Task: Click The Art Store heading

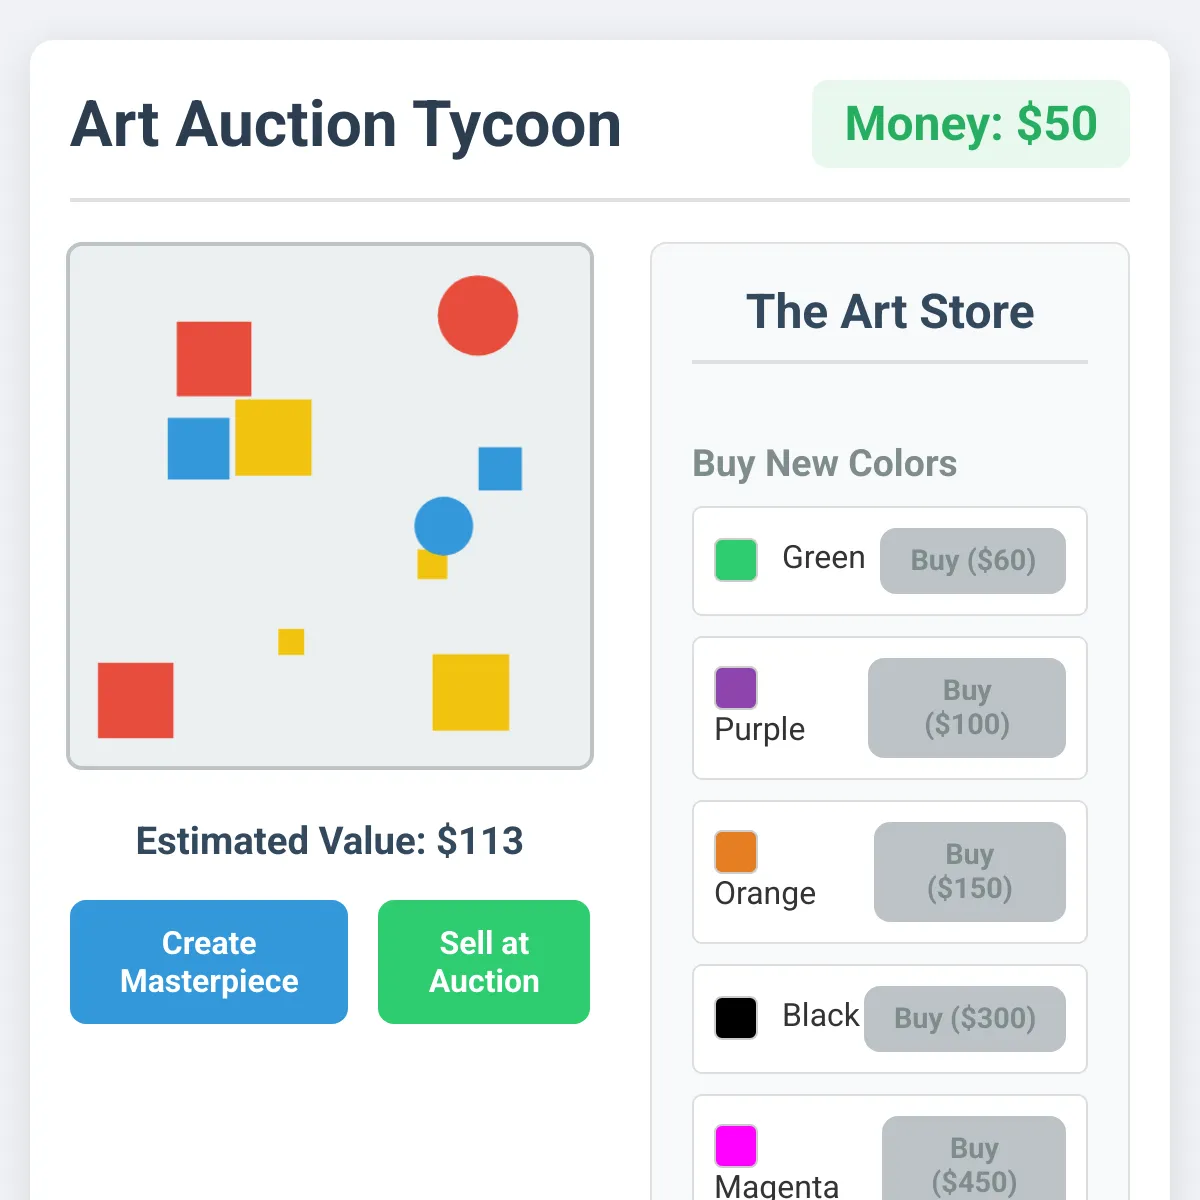Action: (890, 311)
